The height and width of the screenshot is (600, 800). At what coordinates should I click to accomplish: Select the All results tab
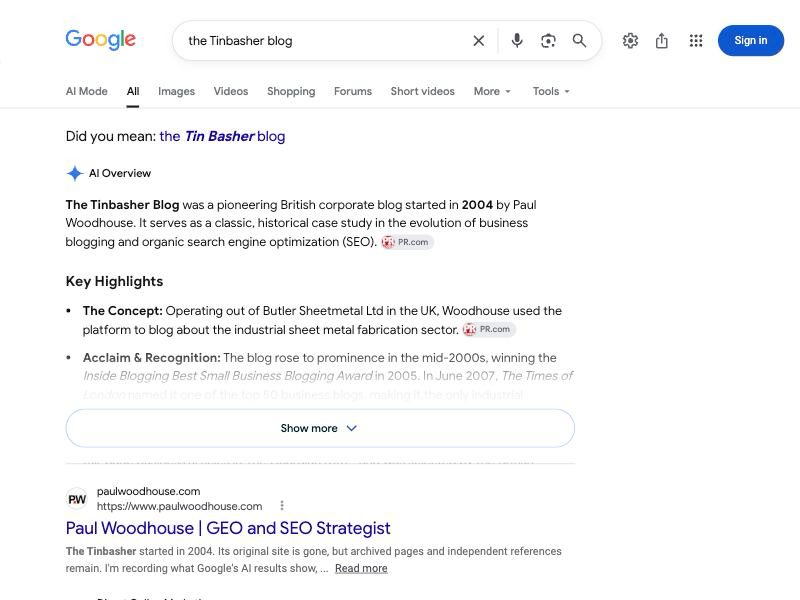click(x=133, y=91)
